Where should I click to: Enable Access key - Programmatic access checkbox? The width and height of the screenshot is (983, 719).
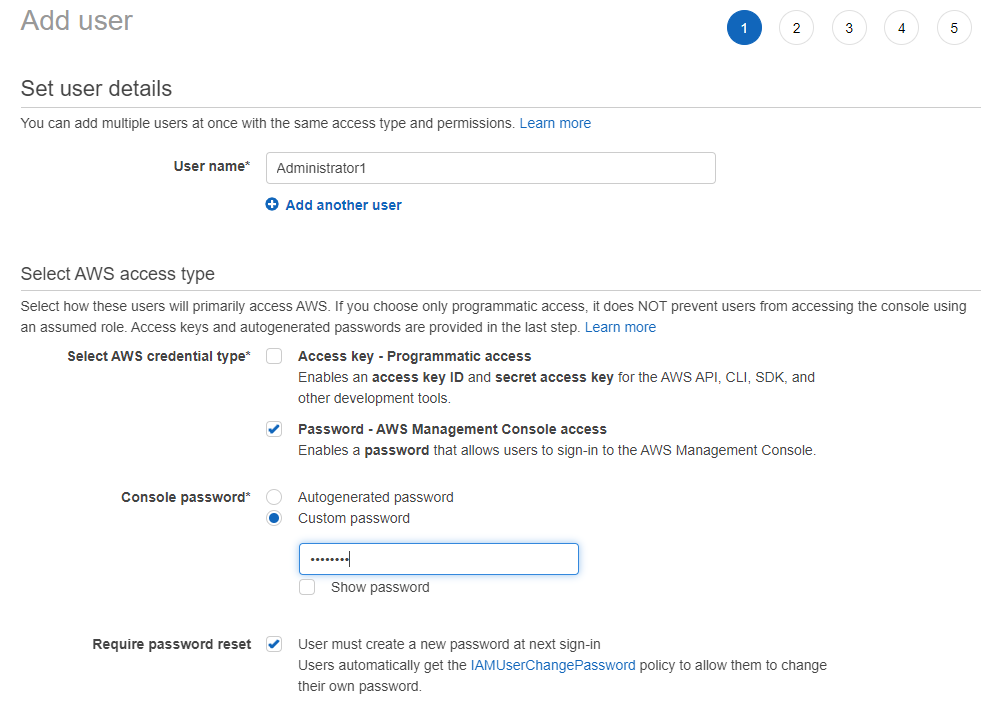click(x=274, y=356)
